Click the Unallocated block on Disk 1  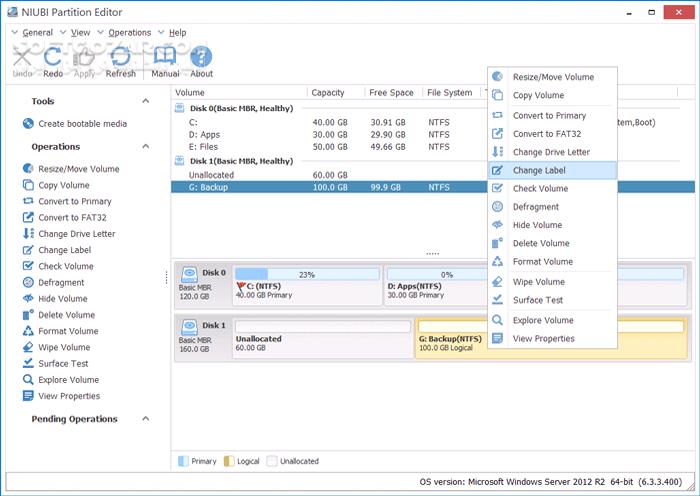click(x=323, y=338)
